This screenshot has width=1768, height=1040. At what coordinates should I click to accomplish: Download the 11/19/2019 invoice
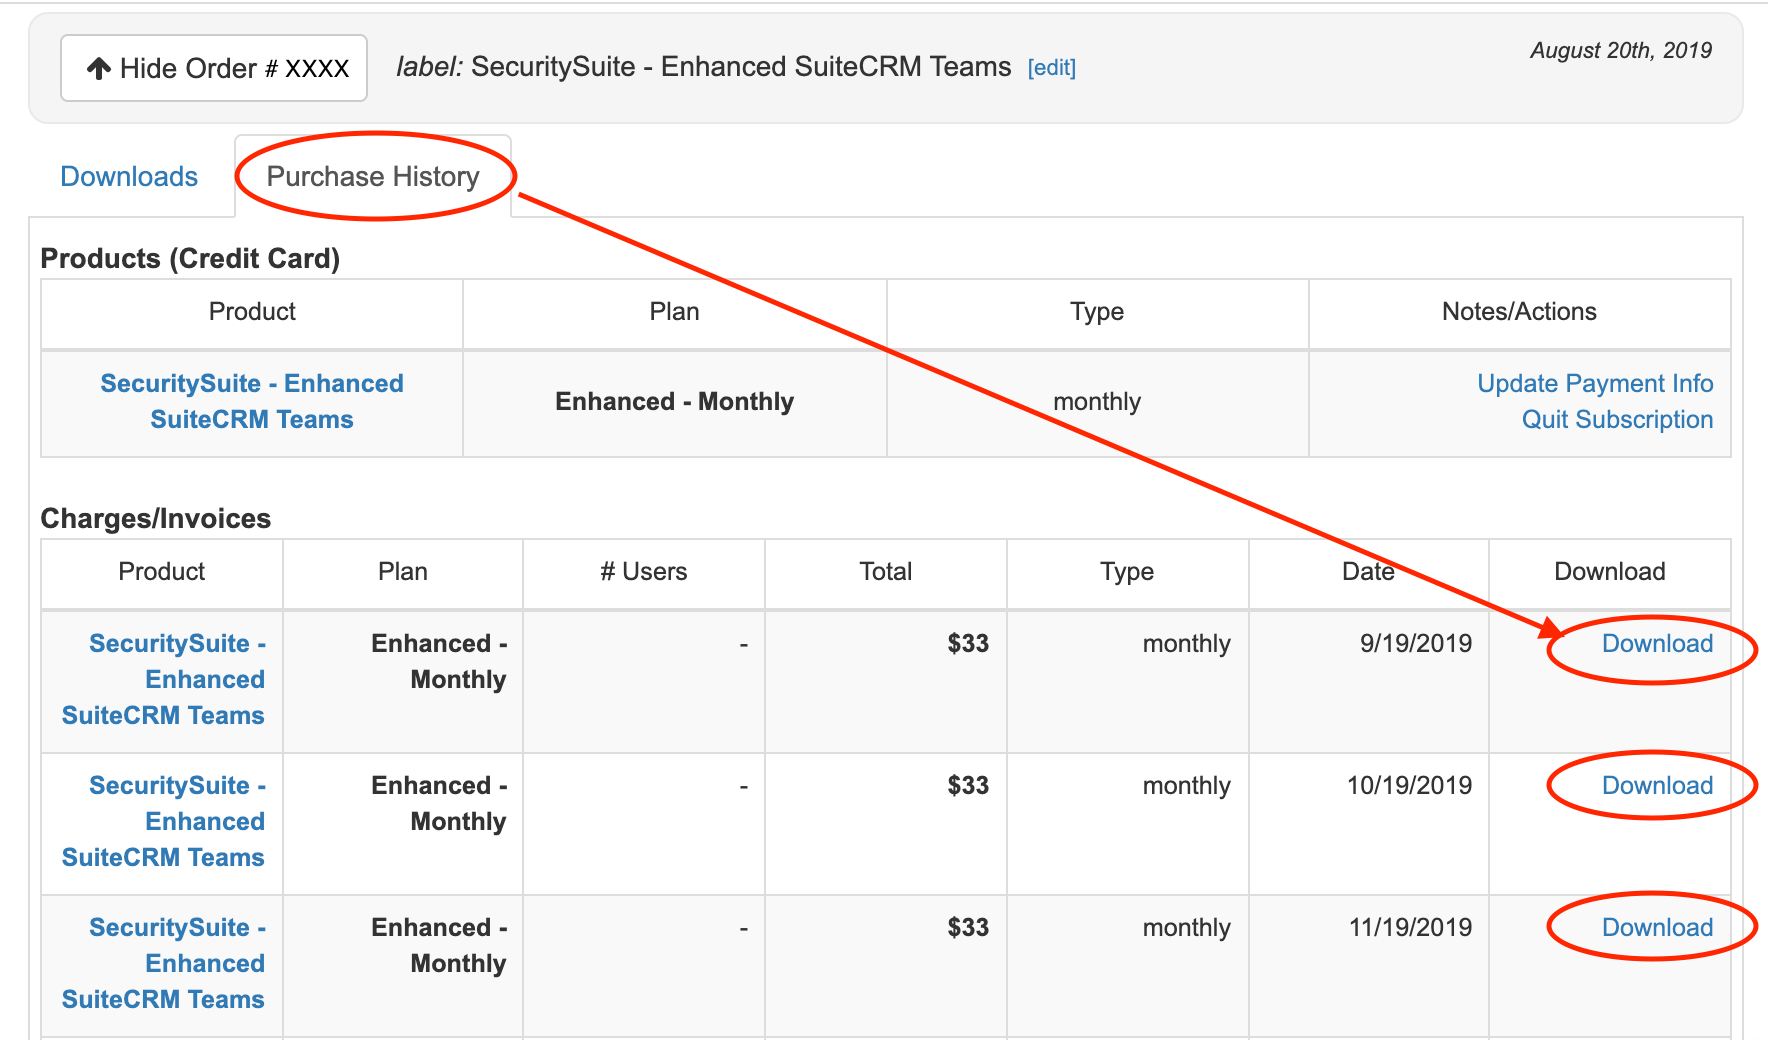click(x=1657, y=927)
